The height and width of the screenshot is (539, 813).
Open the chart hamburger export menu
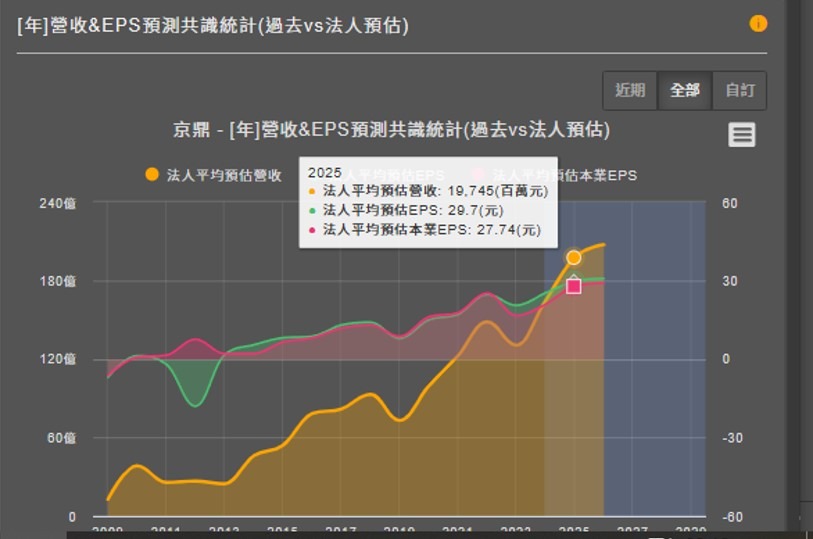[x=741, y=135]
